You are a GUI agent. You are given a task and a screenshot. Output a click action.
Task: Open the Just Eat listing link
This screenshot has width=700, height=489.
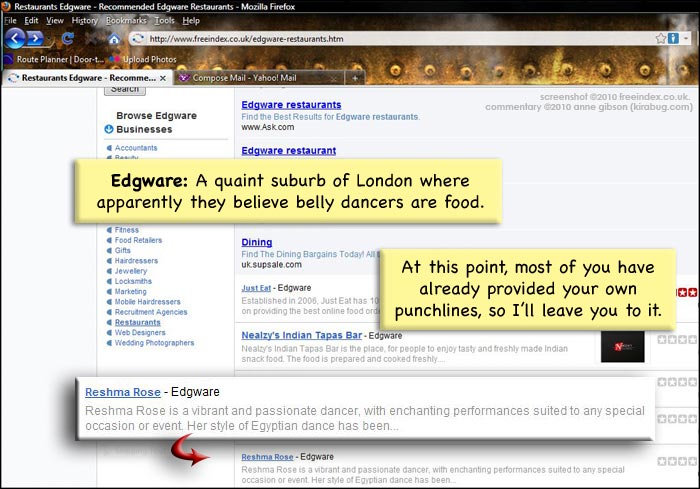256,288
